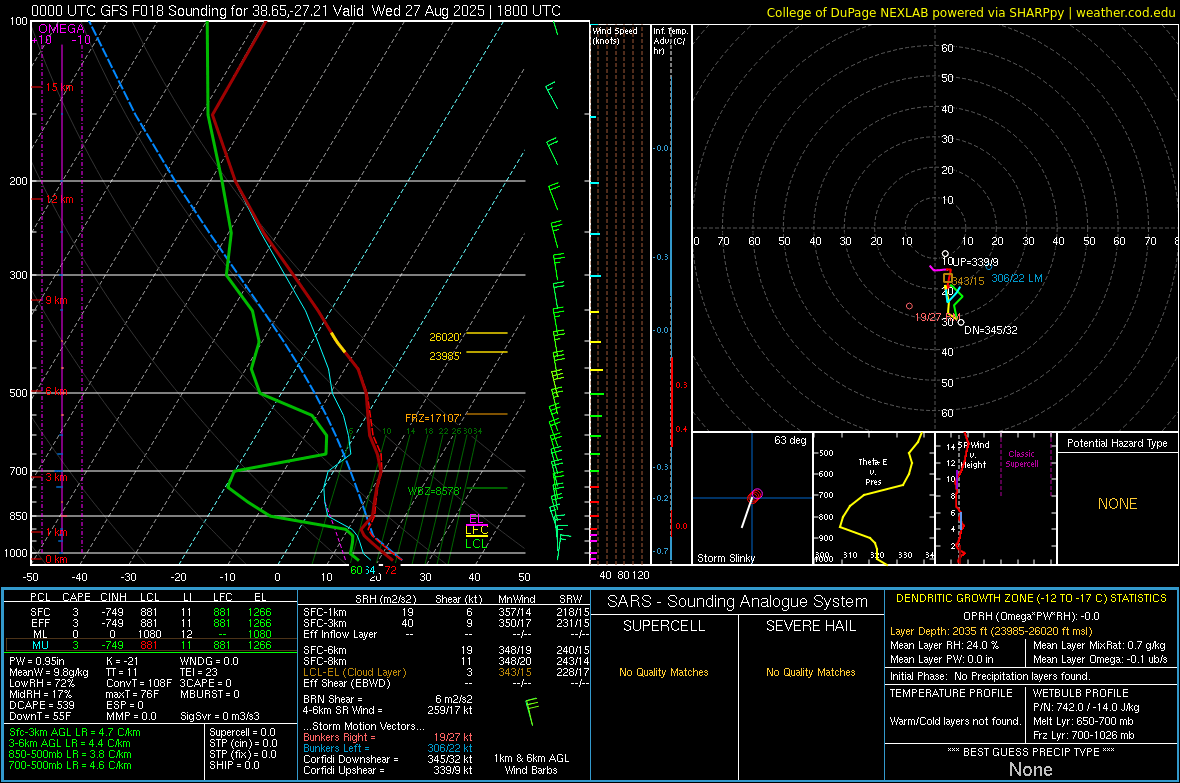Click the 306/22 LM hodograph label
The width and height of the screenshot is (1180, 783).
coord(1017,279)
